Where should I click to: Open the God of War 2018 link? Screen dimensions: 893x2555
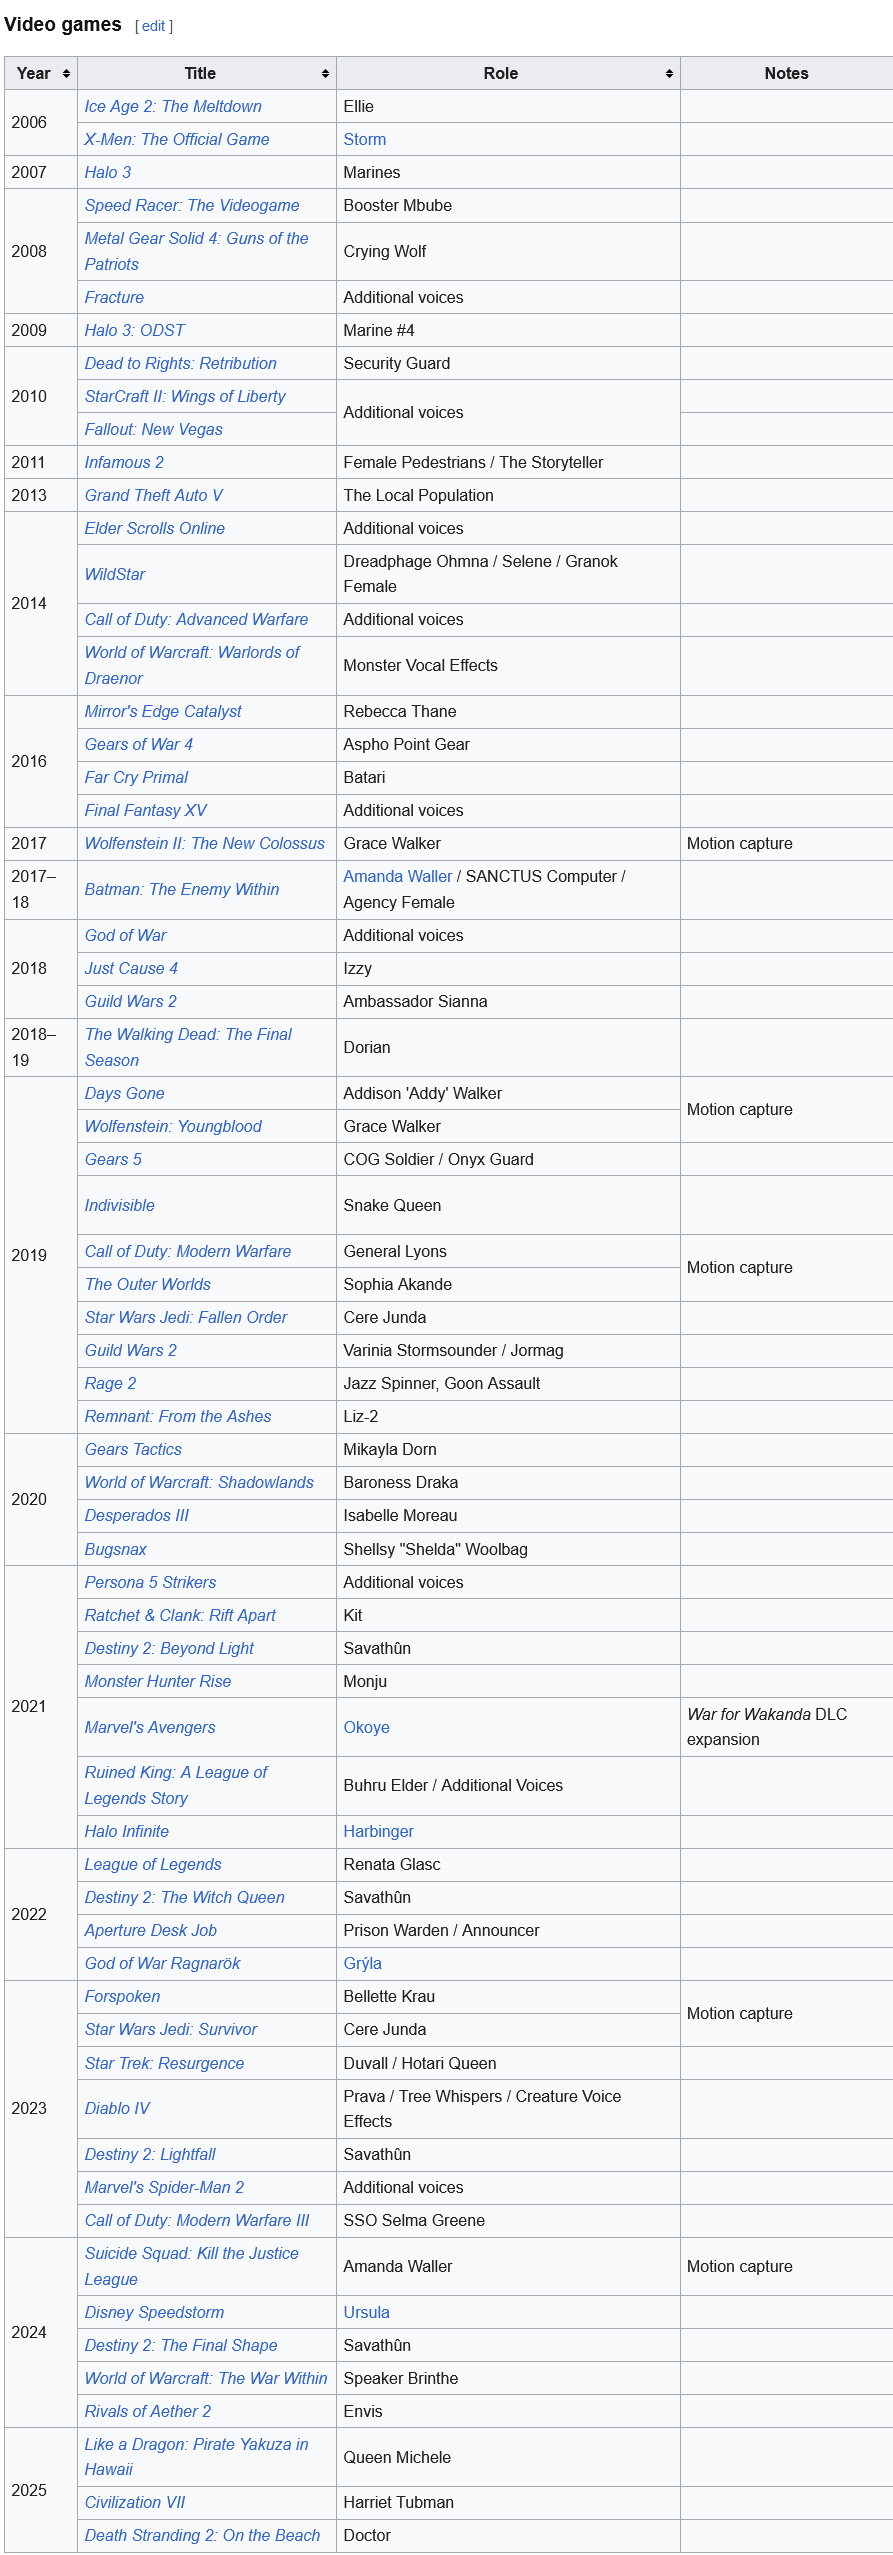(126, 936)
